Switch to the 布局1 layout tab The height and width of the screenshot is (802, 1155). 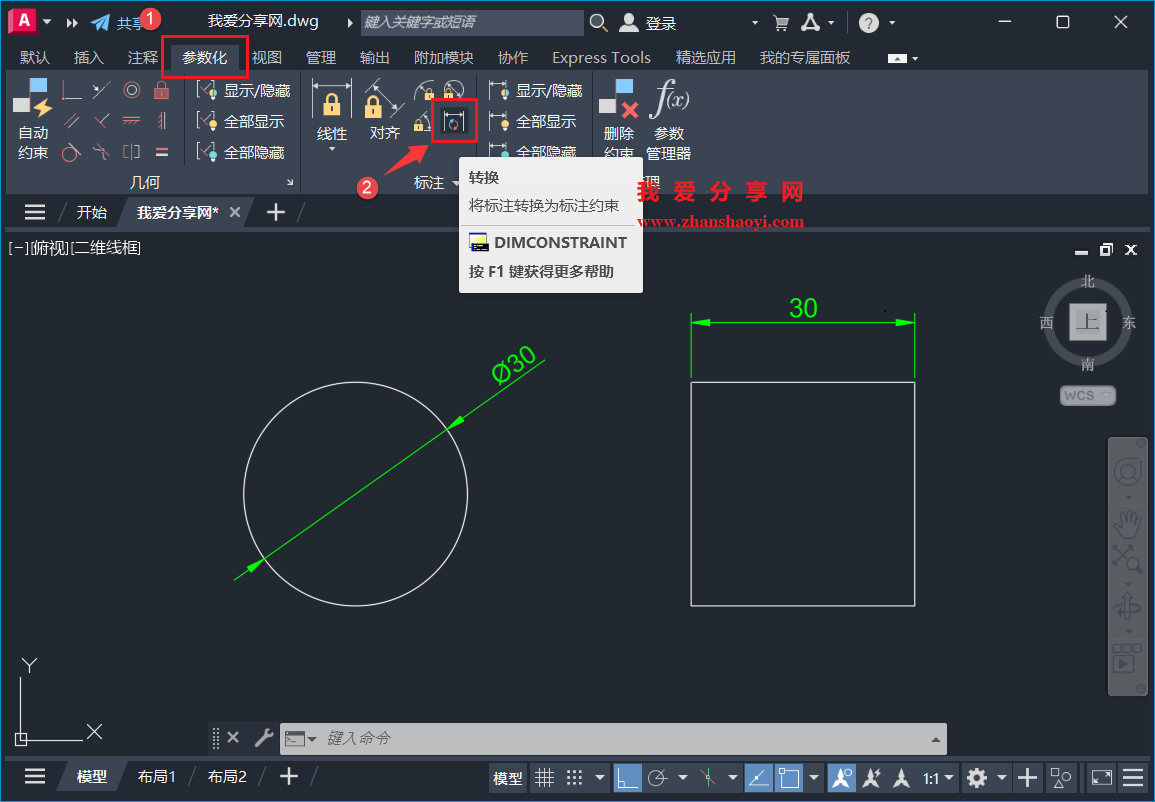[157, 775]
